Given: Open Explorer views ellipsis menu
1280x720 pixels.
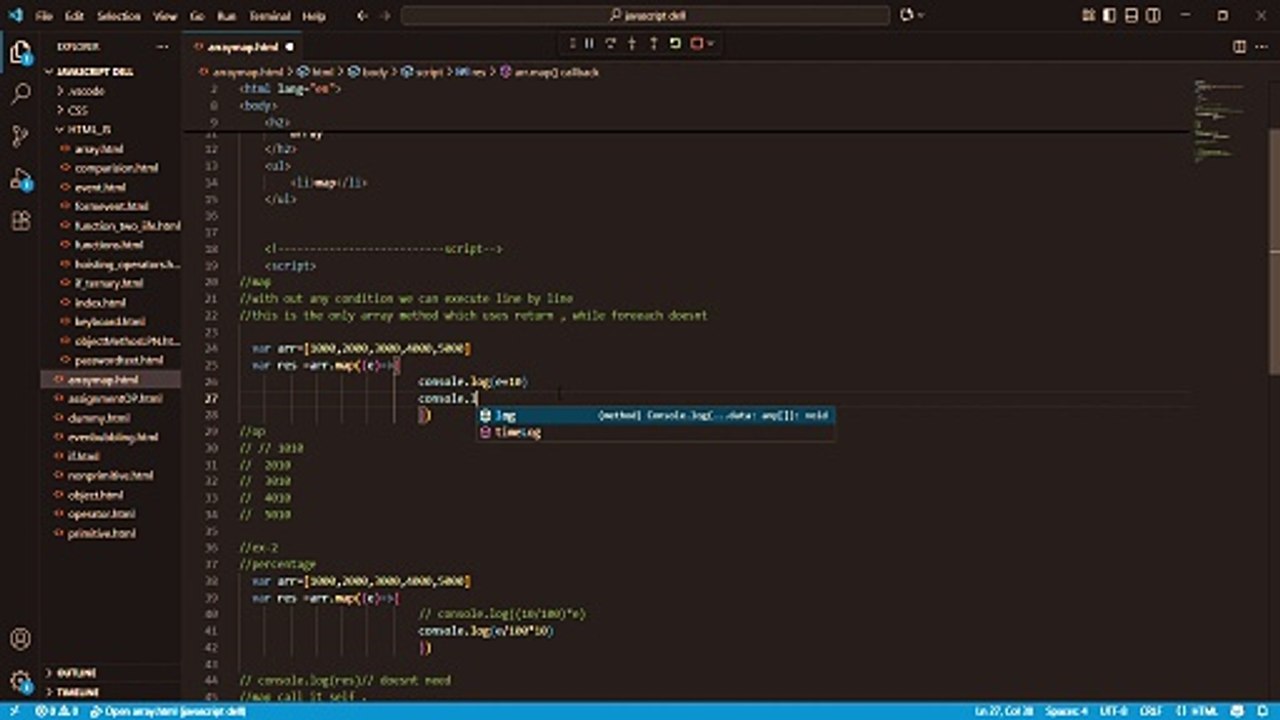Looking at the screenshot, I should point(163,47).
